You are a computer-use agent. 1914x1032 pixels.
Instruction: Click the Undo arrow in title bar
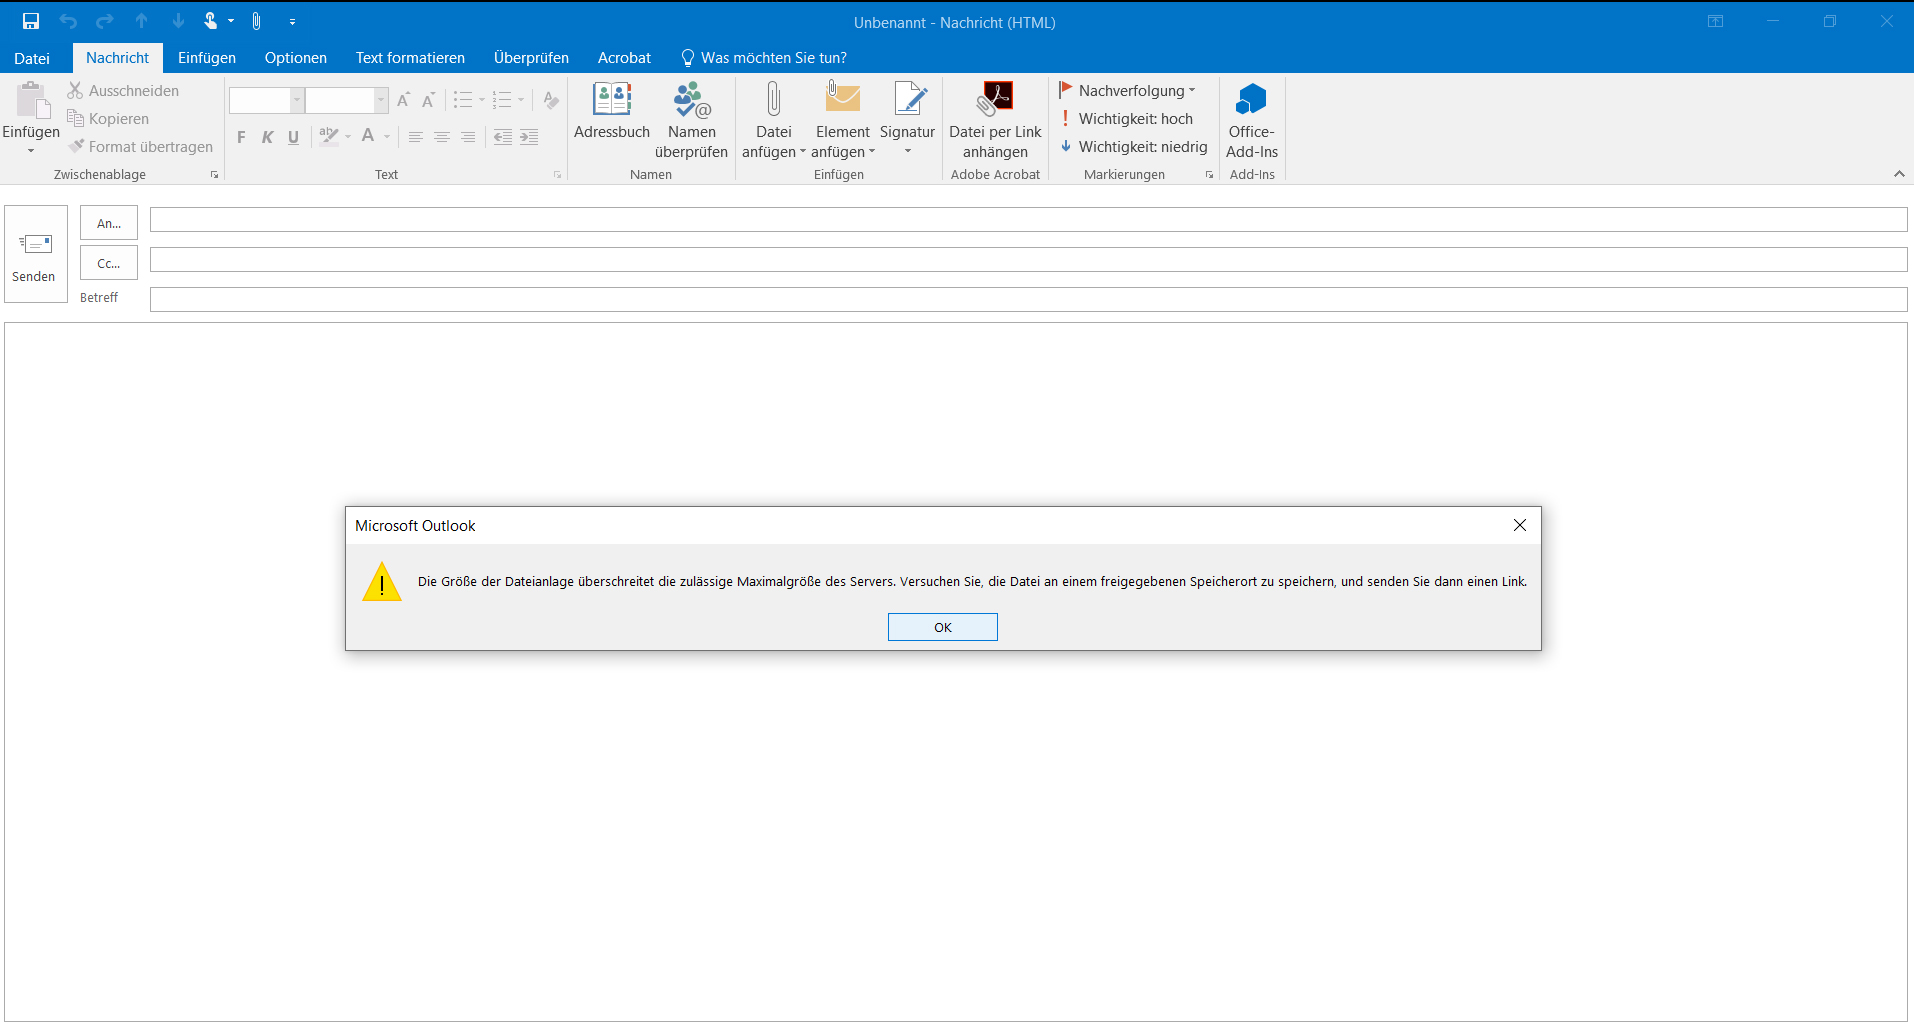point(68,21)
